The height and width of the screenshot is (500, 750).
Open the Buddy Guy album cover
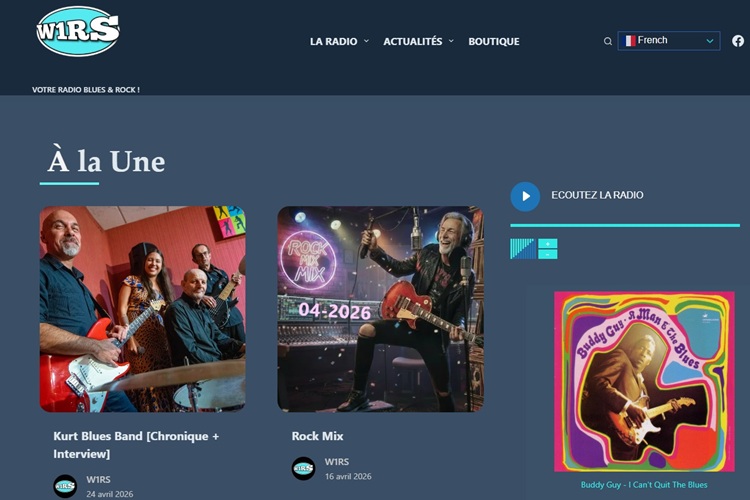pyautogui.click(x=644, y=382)
